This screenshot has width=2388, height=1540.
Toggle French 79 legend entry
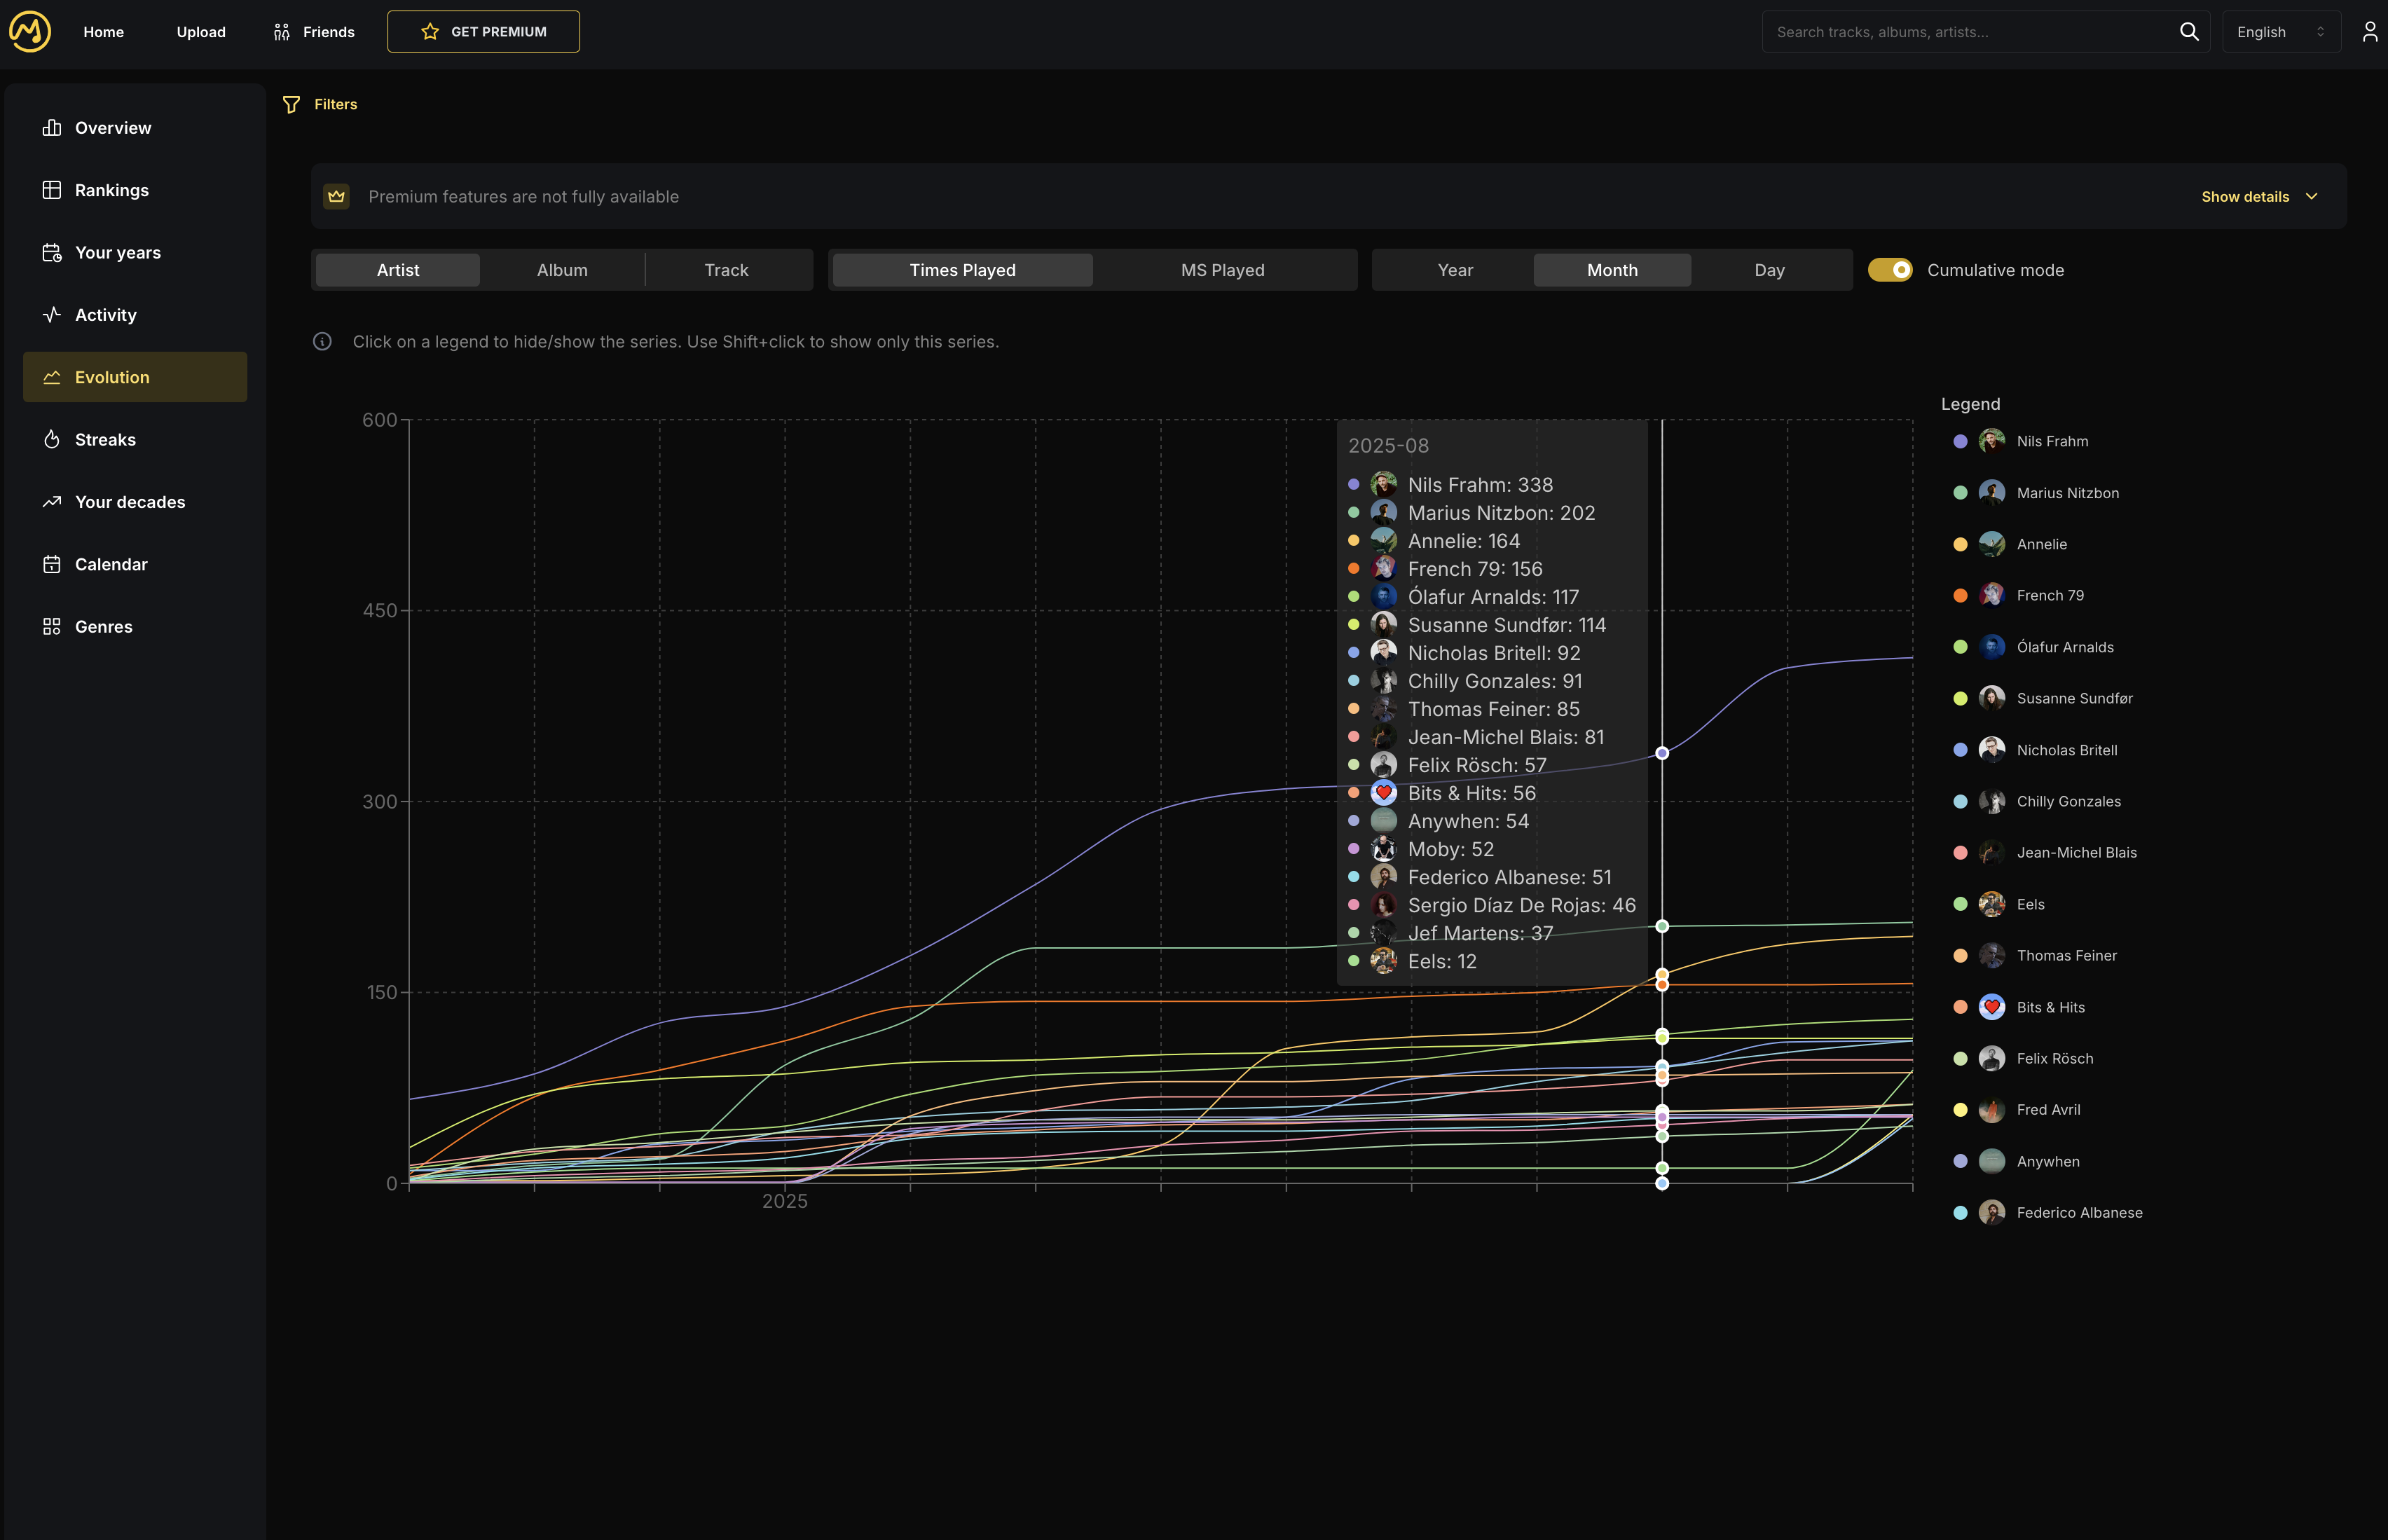[2049, 595]
